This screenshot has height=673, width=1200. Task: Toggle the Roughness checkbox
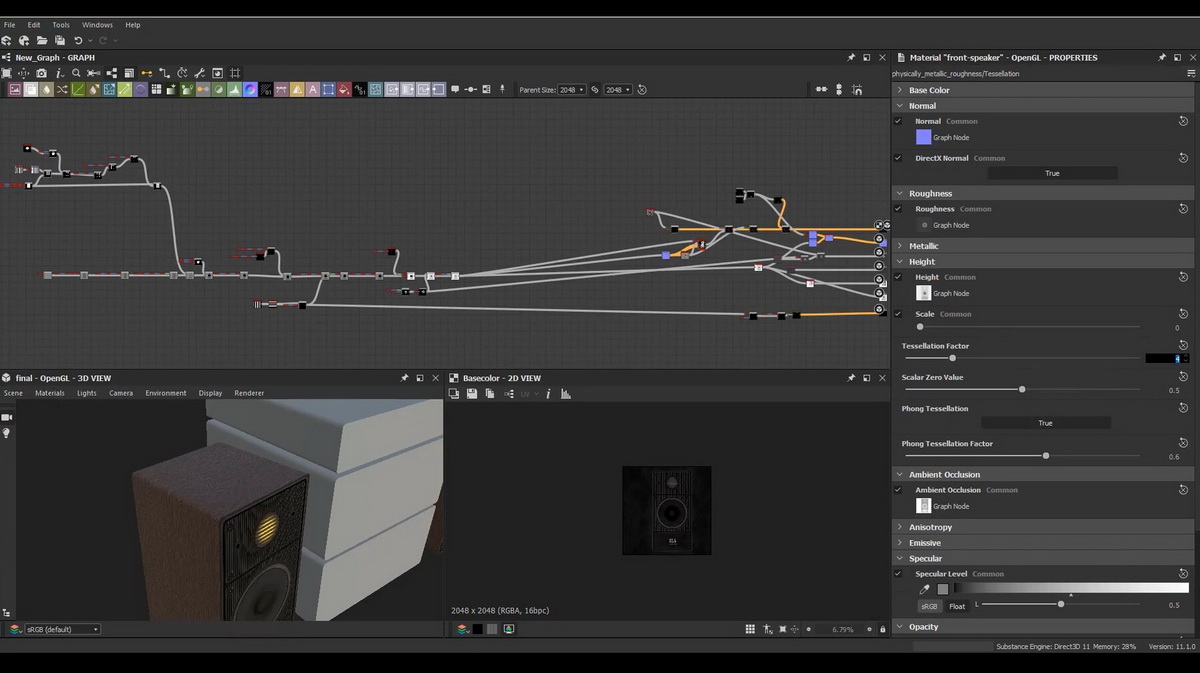click(898, 209)
